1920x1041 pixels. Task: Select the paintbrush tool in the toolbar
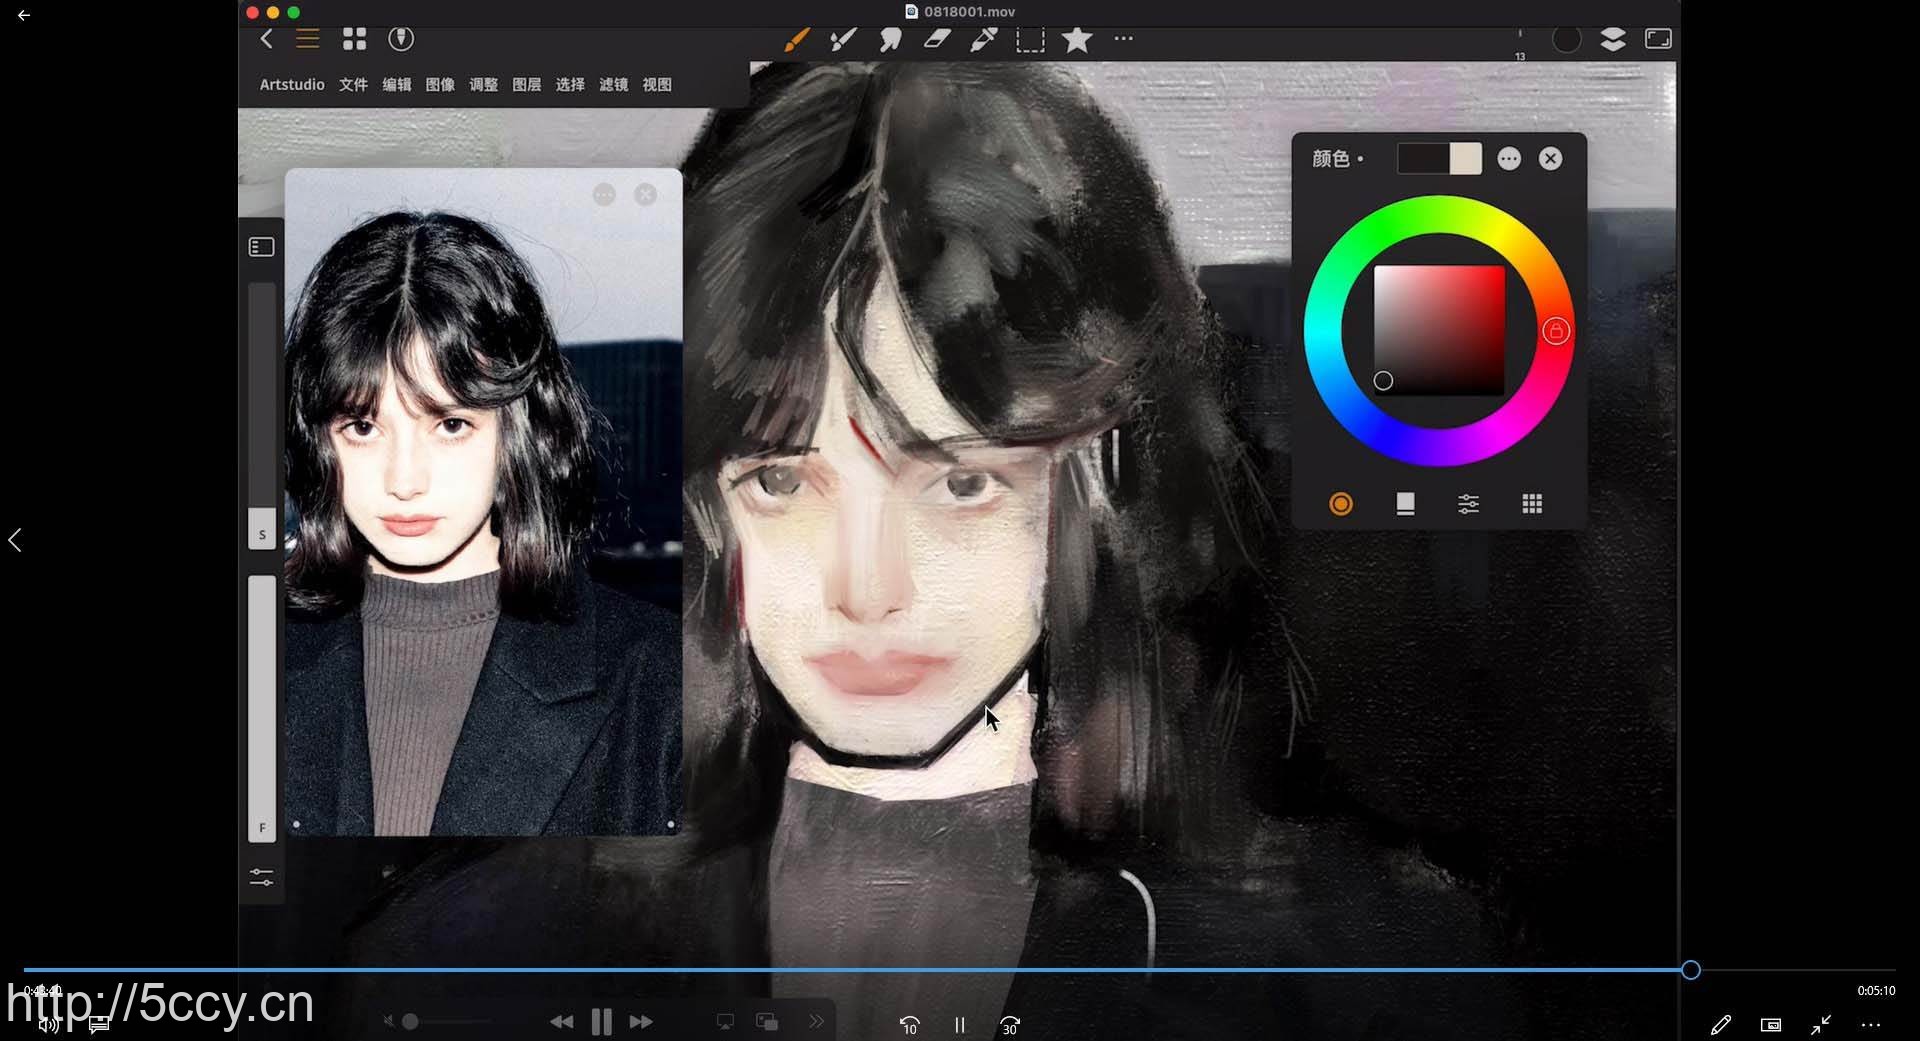[x=796, y=39]
